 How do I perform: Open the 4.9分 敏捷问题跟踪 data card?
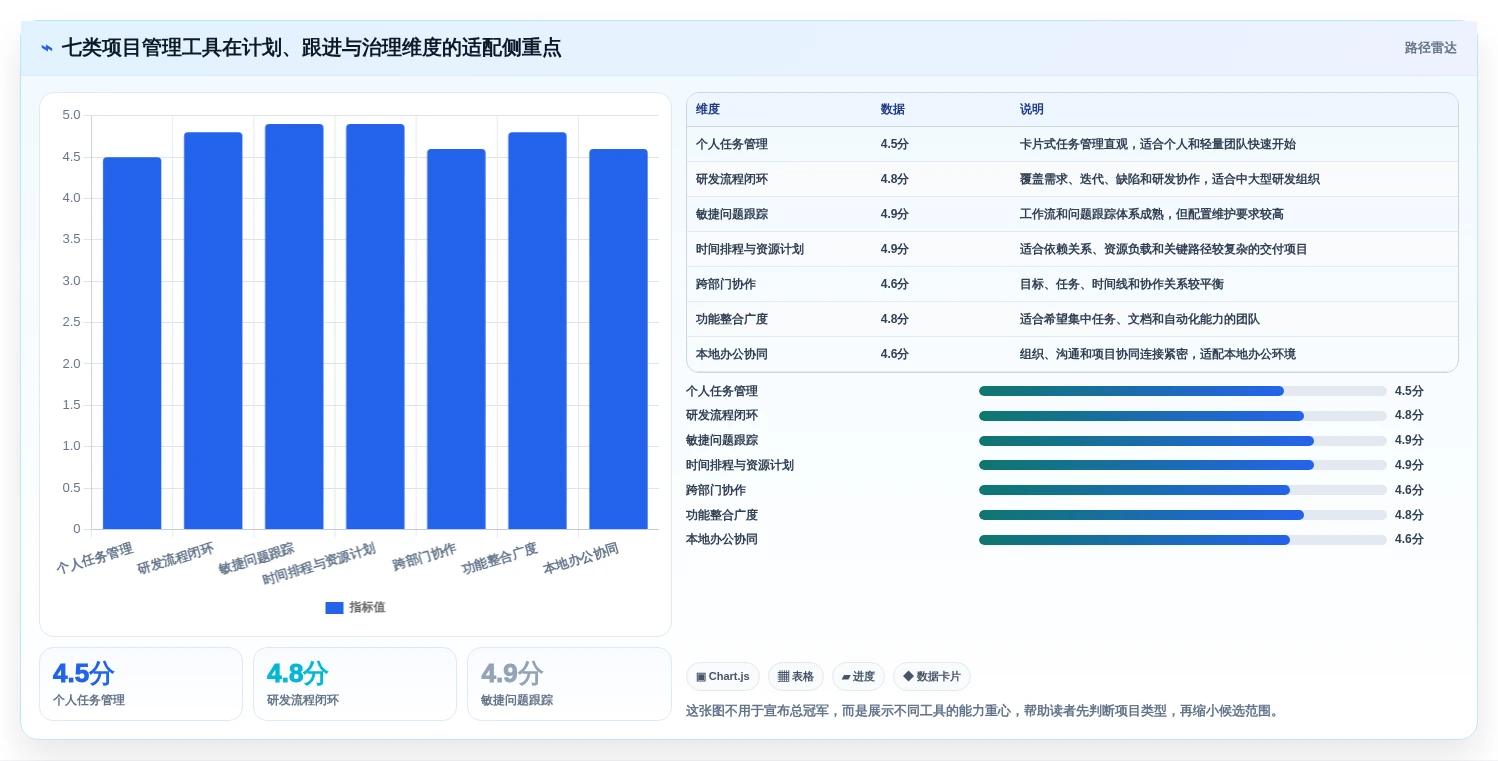569,684
